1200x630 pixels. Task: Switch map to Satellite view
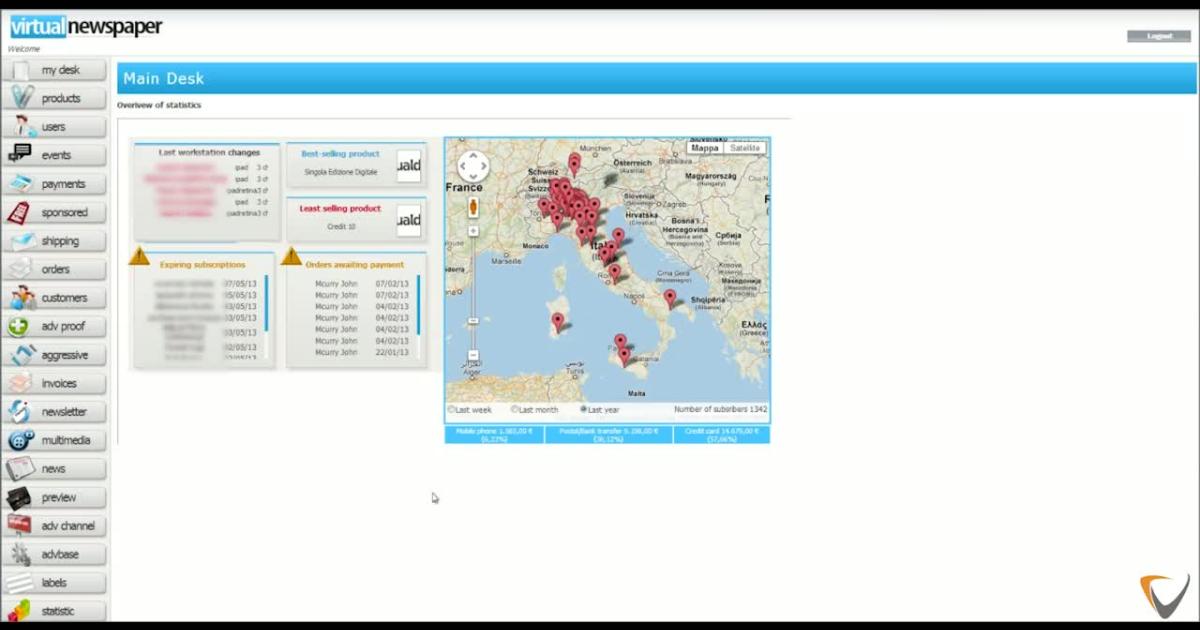click(745, 148)
